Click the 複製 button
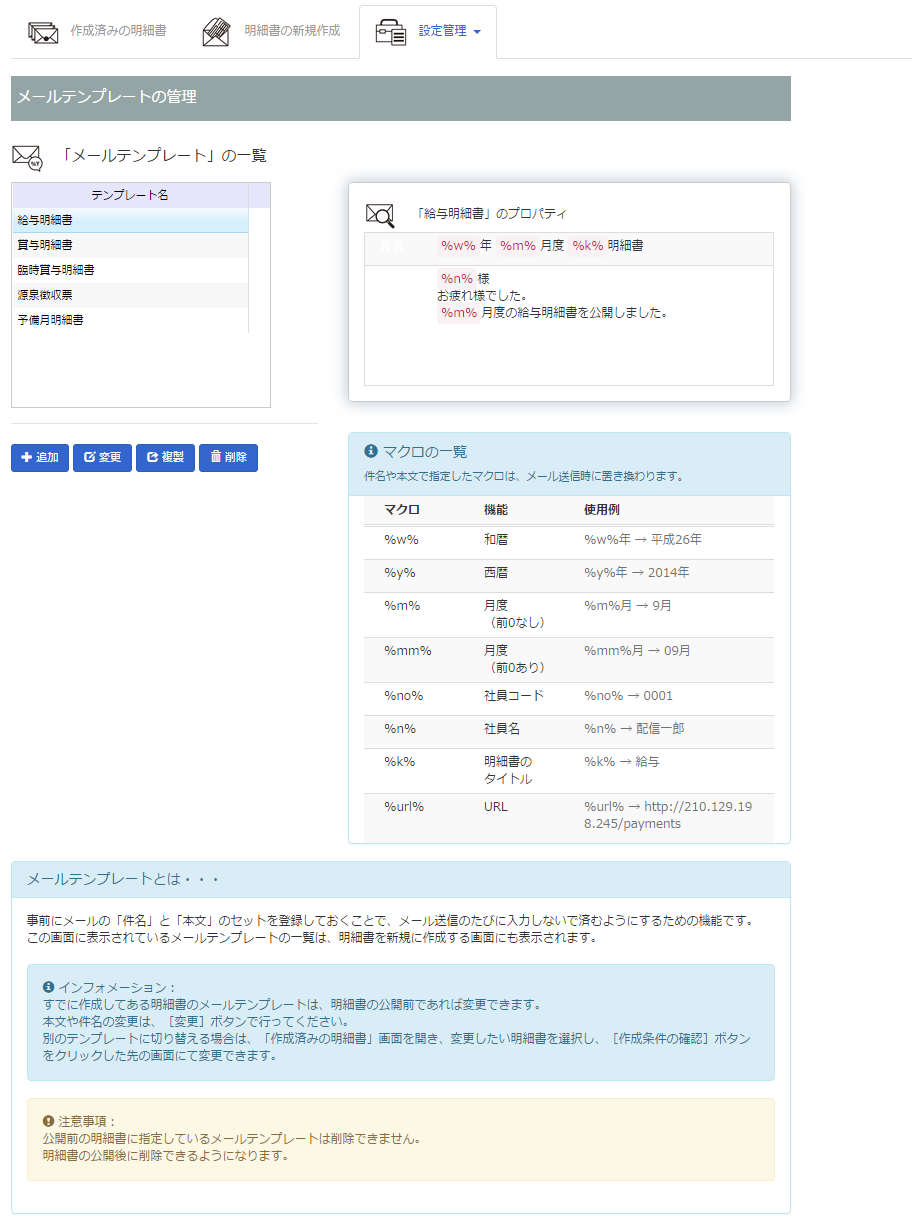Viewport: 912px width, 1232px height. [165, 458]
